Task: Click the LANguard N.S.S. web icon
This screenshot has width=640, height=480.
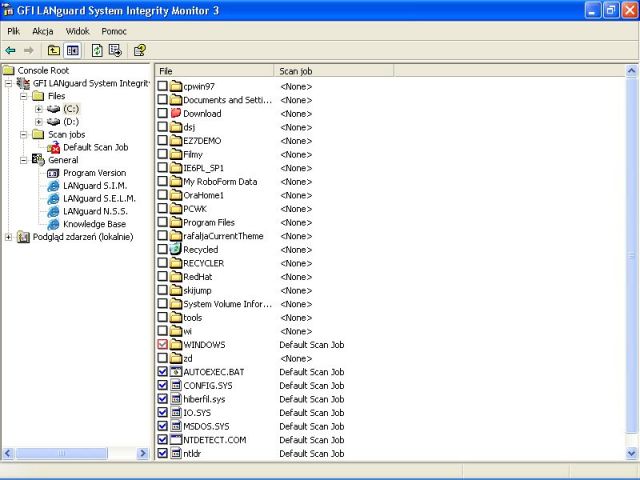Action: pyautogui.click(x=53, y=211)
